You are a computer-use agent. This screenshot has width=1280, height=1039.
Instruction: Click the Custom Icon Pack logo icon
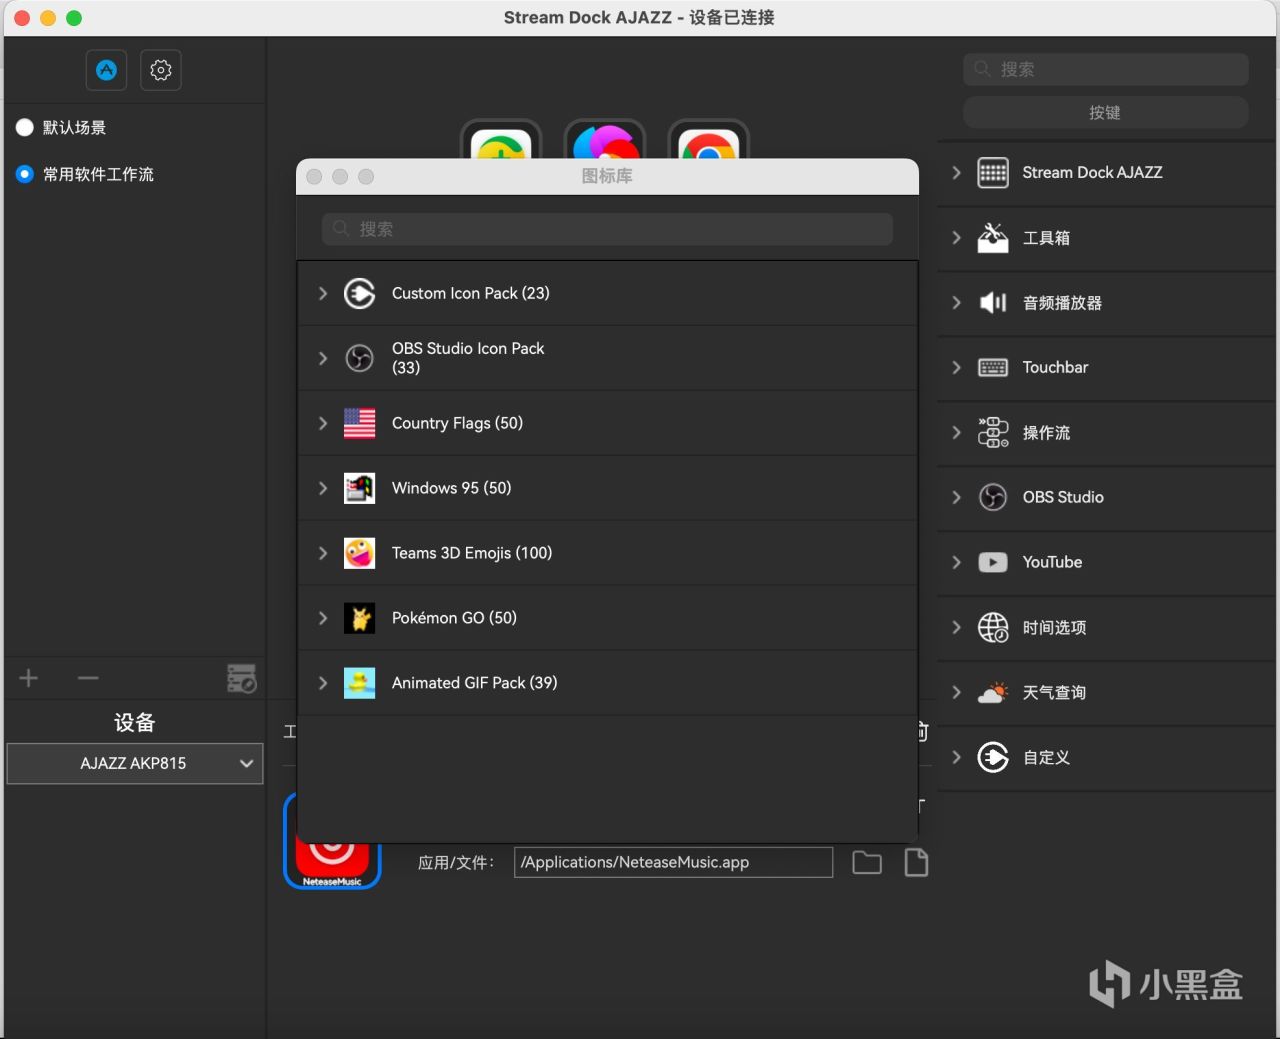[360, 293]
